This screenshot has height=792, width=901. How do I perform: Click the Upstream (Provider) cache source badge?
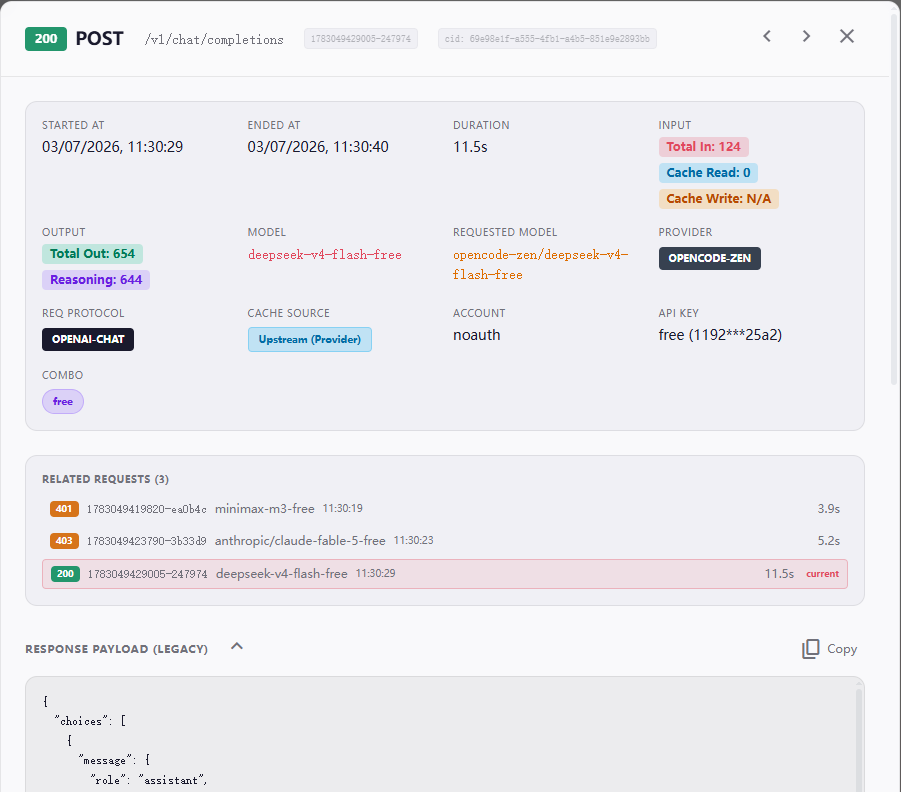pyautogui.click(x=310, y=340)
